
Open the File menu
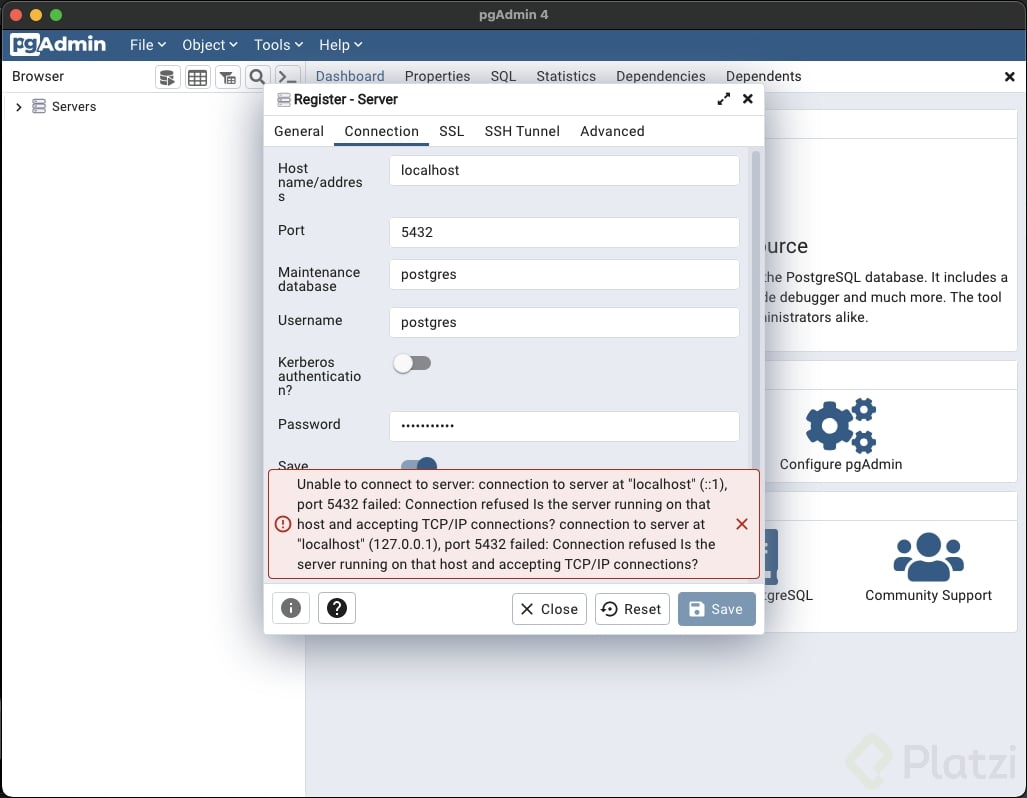tap(147, 45)
